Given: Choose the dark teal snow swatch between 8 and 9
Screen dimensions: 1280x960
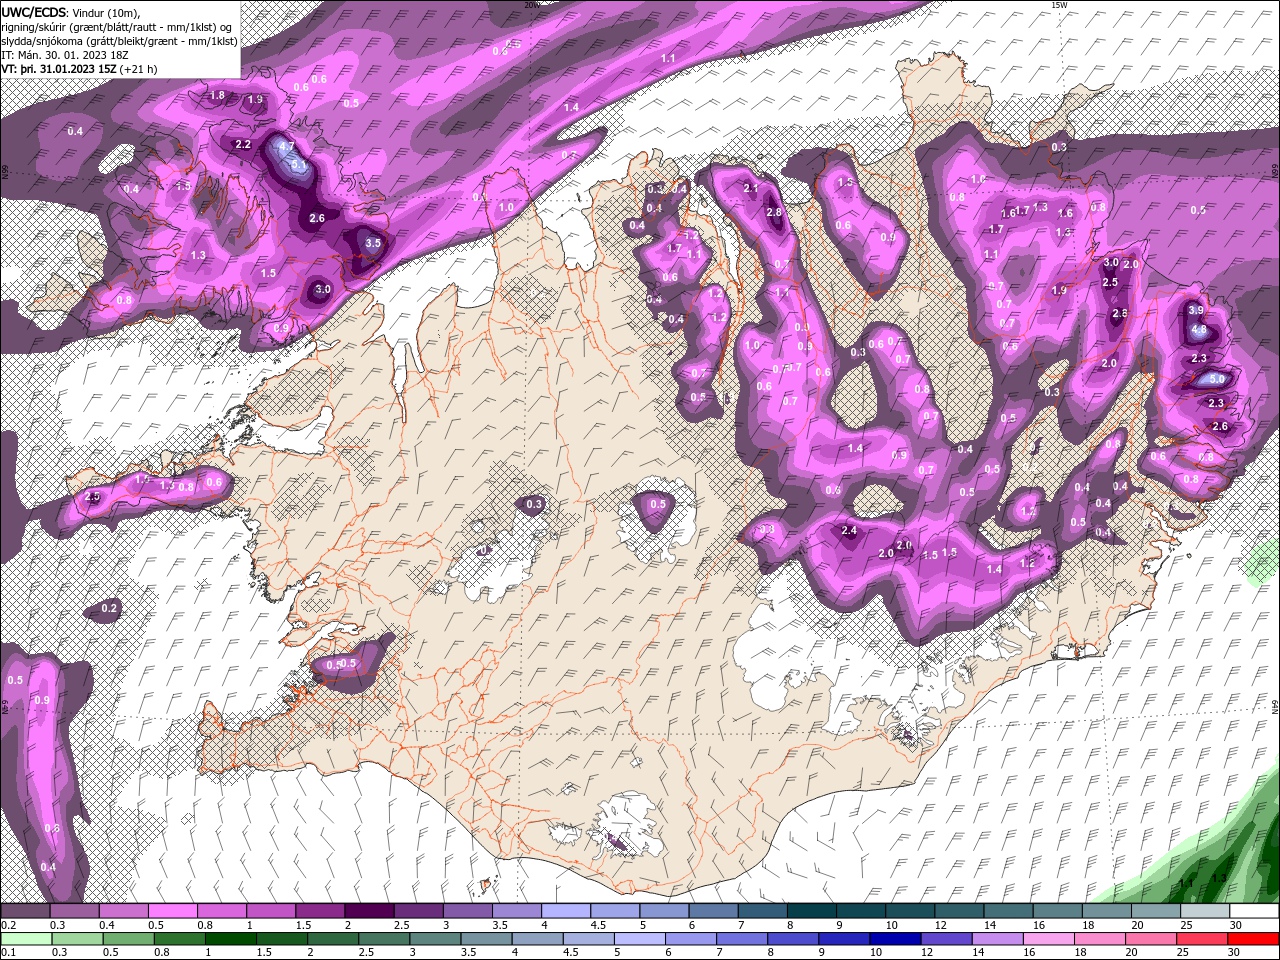Looking at the screenshot, I should (812, 911).
